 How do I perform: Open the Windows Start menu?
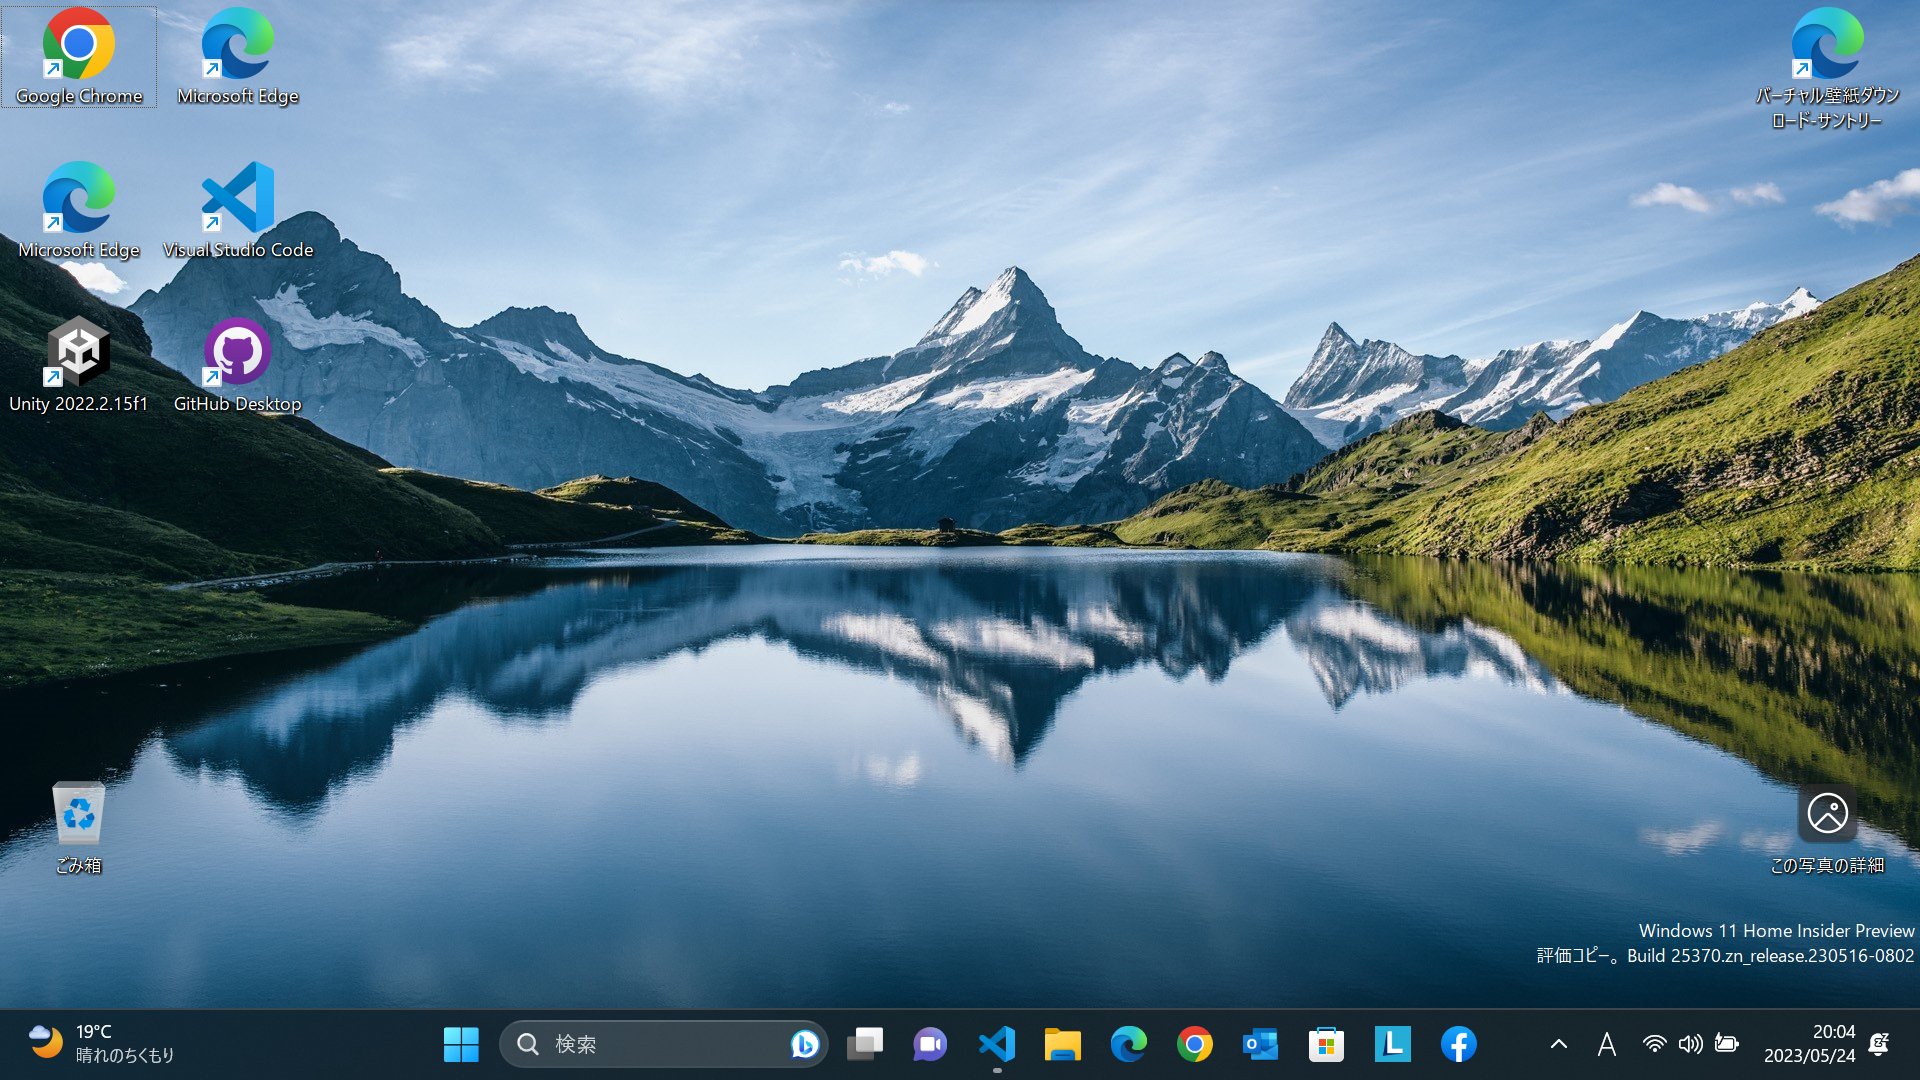(x=461, y=1044)
